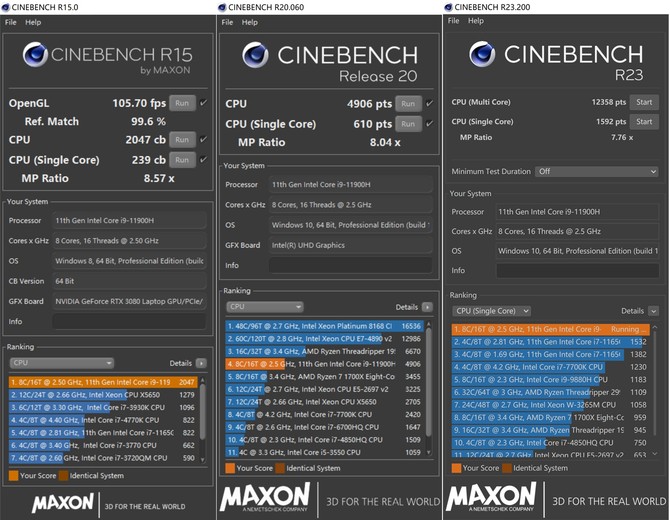Run CPU (Single Core) test in R20
The height and width of the screenshot is (520, 670).
point(408,124)
